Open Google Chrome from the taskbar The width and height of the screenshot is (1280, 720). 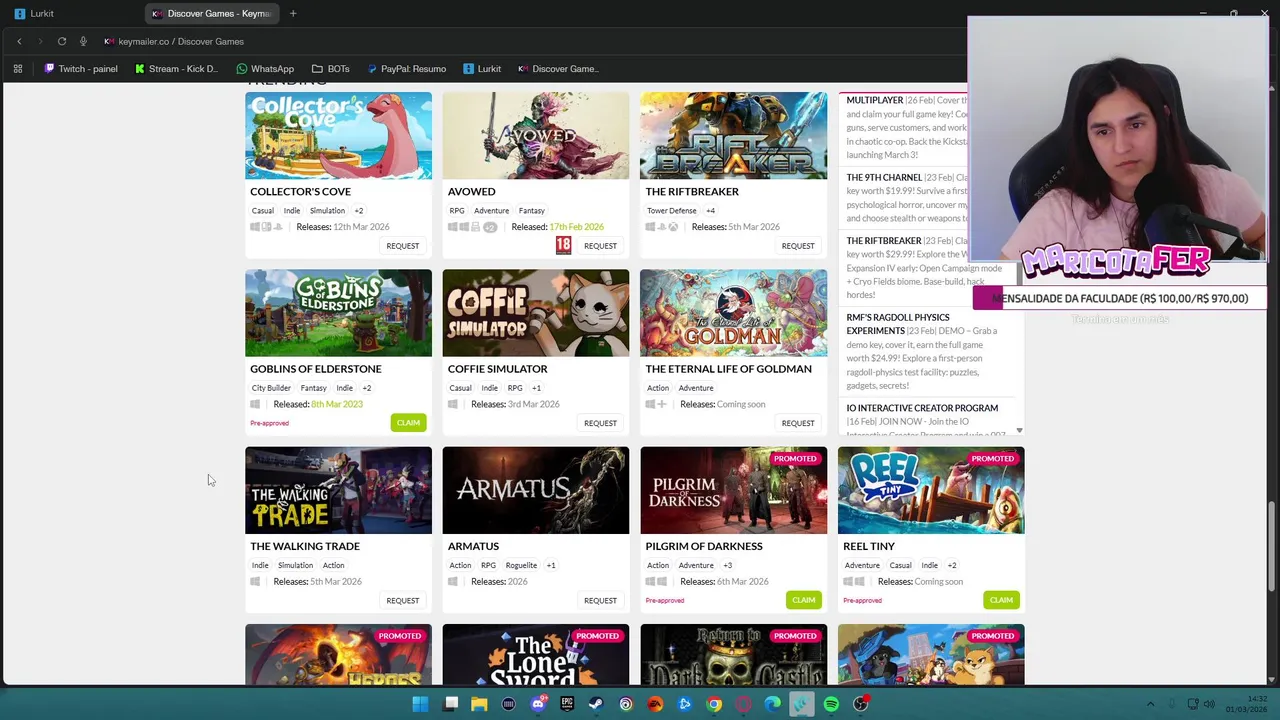point(714,704)
